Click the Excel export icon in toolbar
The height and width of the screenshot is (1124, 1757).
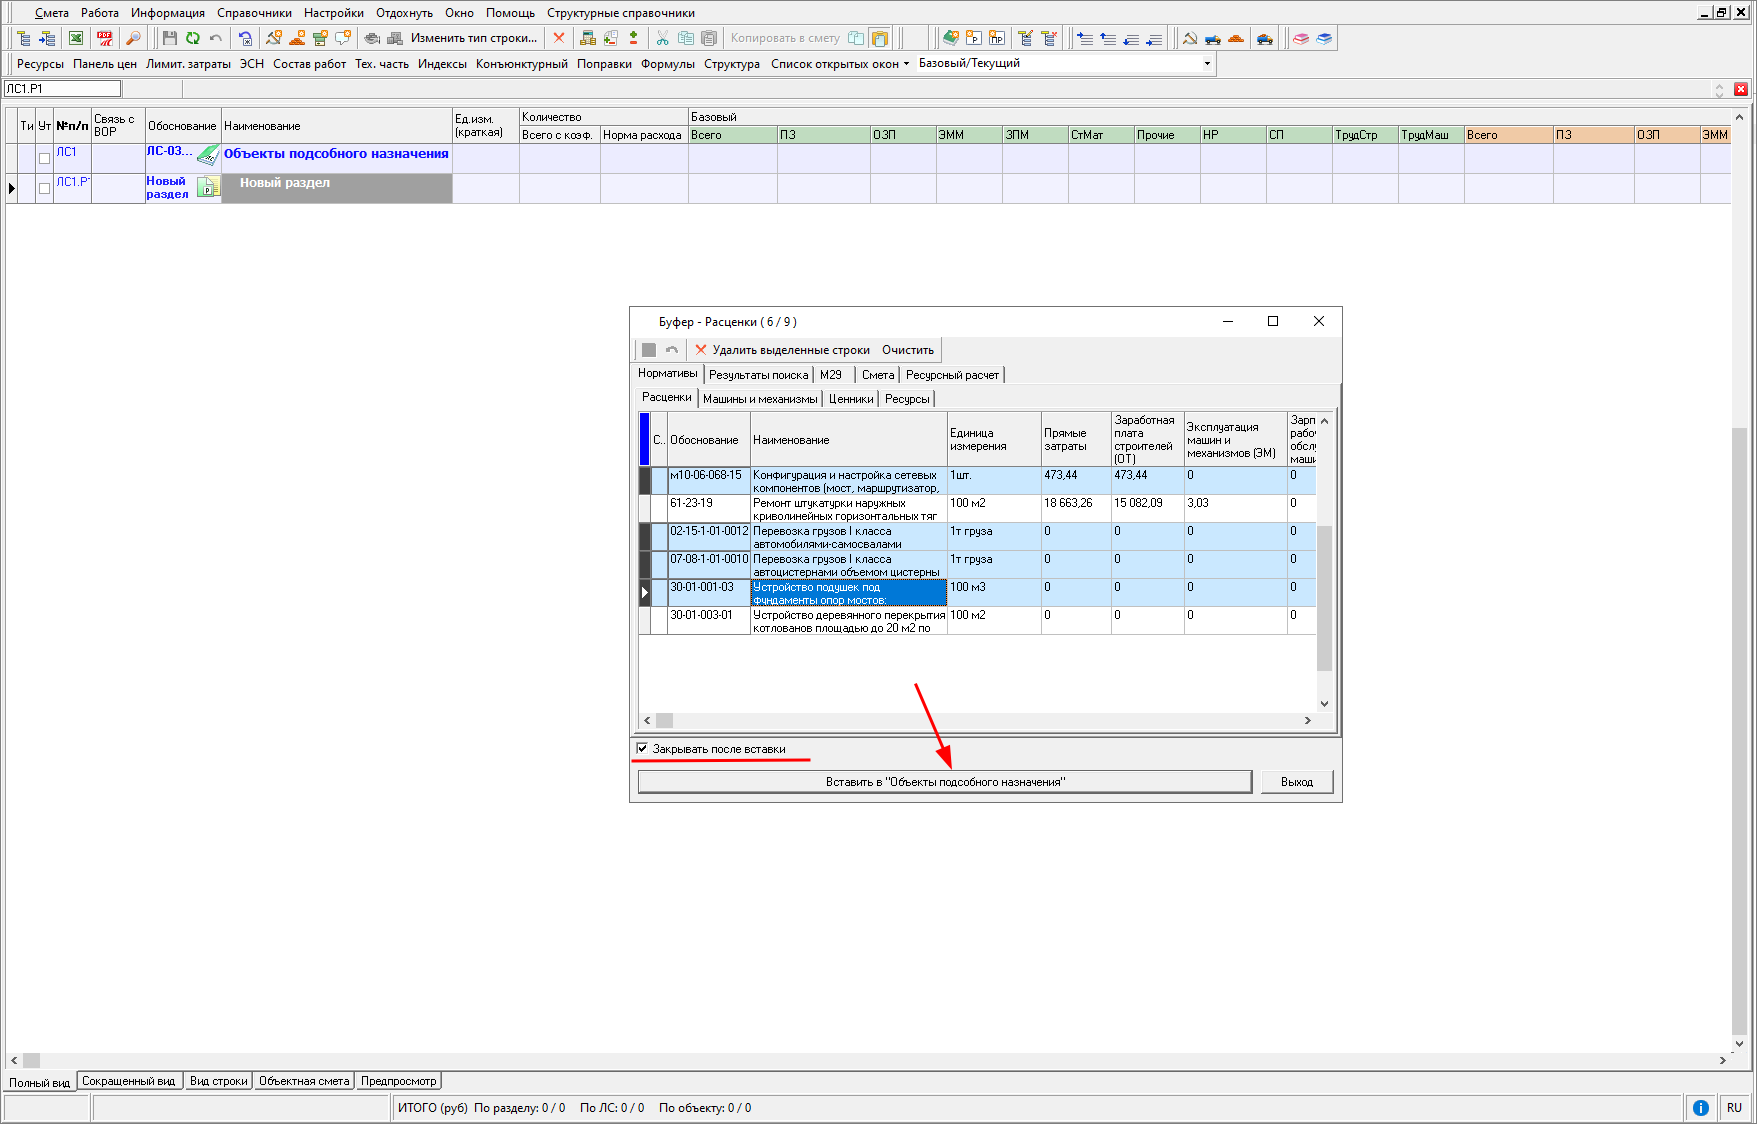[75, 38]
